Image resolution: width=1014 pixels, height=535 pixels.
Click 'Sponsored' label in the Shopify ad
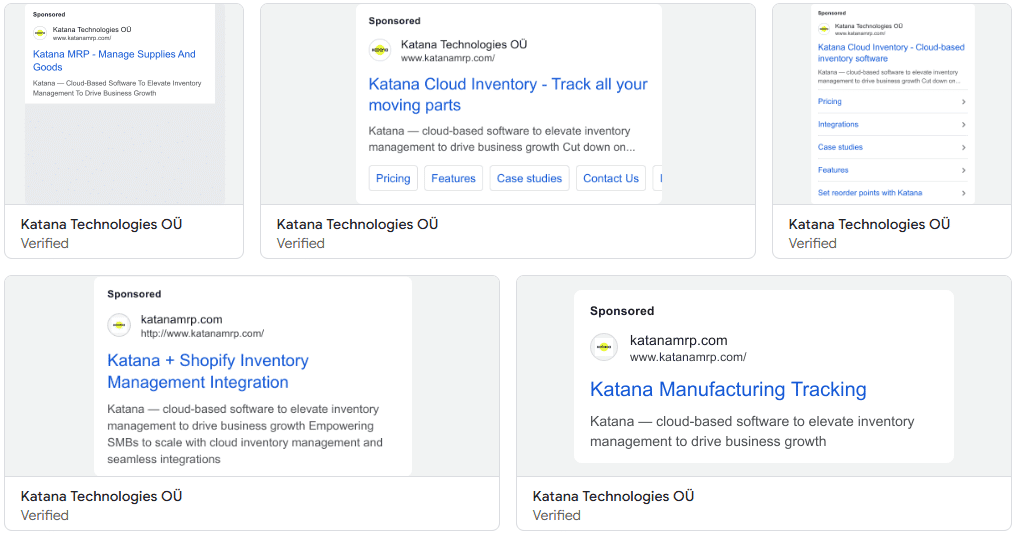pos(134,294)
